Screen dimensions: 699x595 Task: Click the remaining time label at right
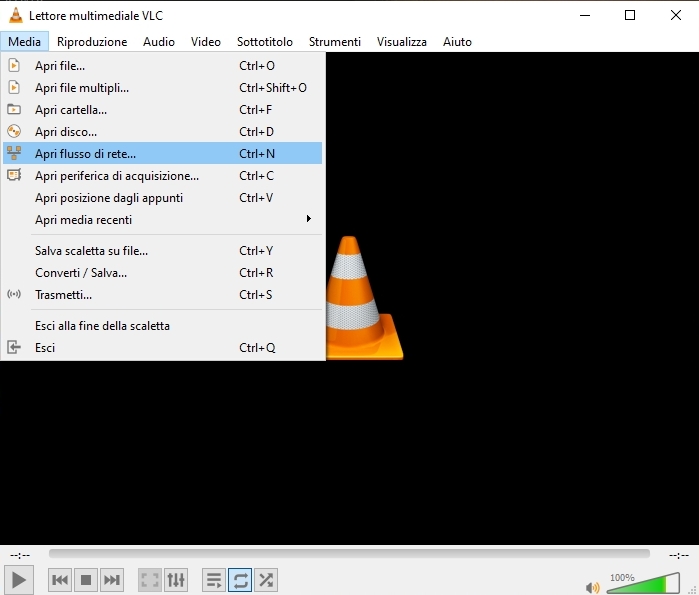[678, 555]
